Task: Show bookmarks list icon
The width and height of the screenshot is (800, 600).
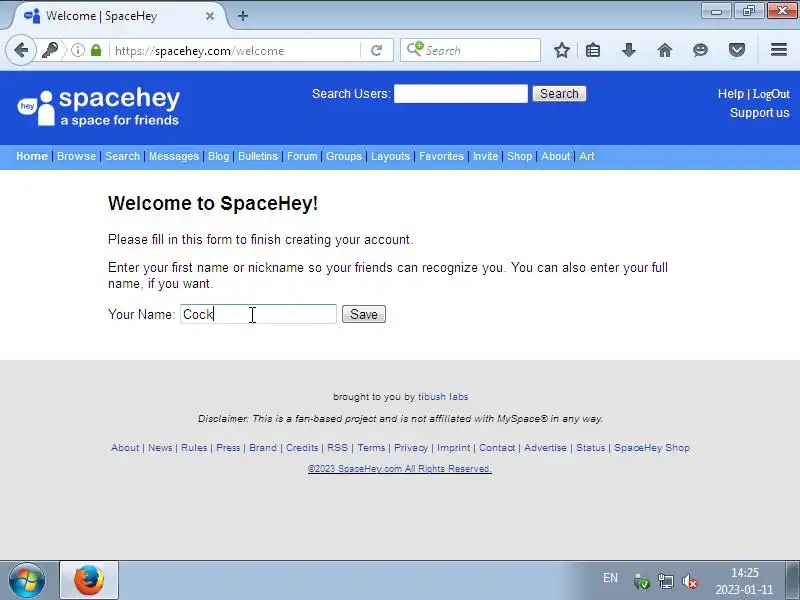Action: coord(593,50)
